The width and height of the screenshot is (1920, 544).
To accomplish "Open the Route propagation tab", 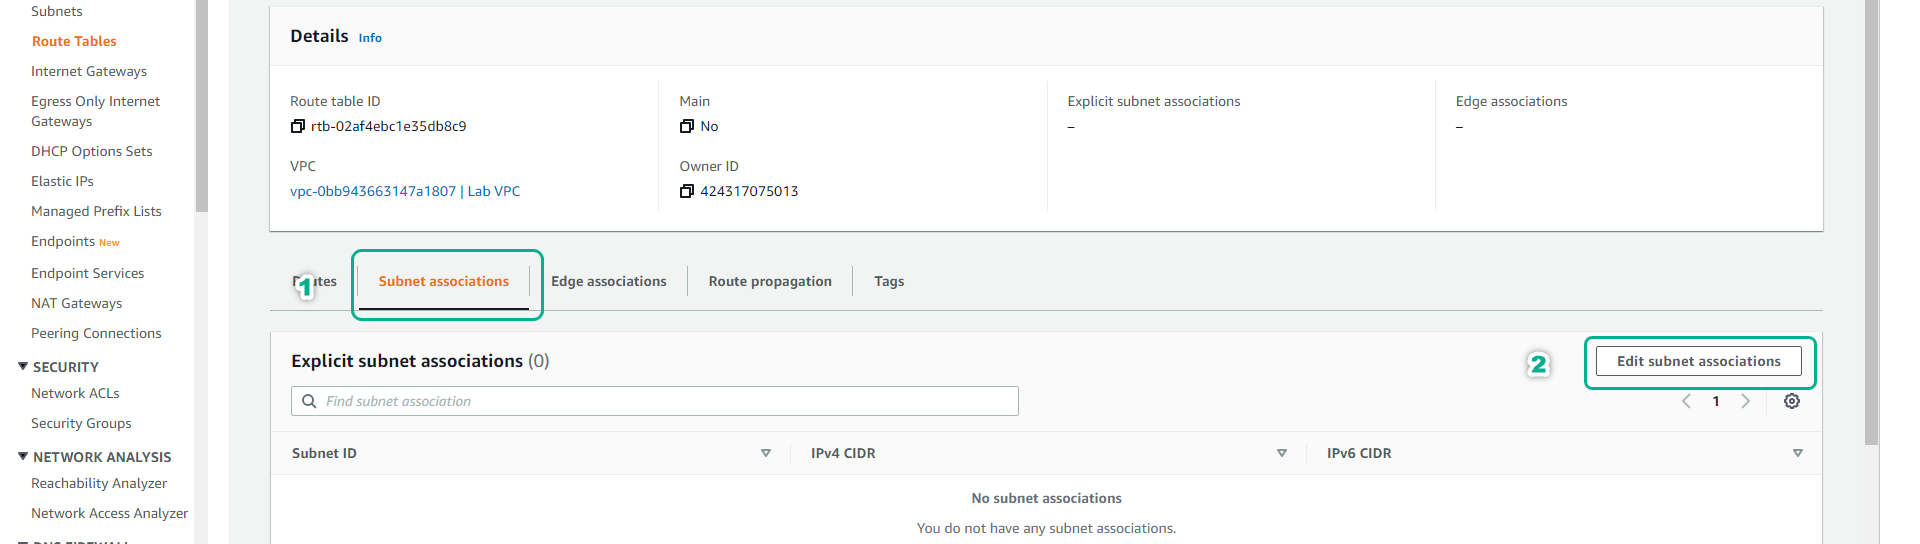I will click(769, 282).
